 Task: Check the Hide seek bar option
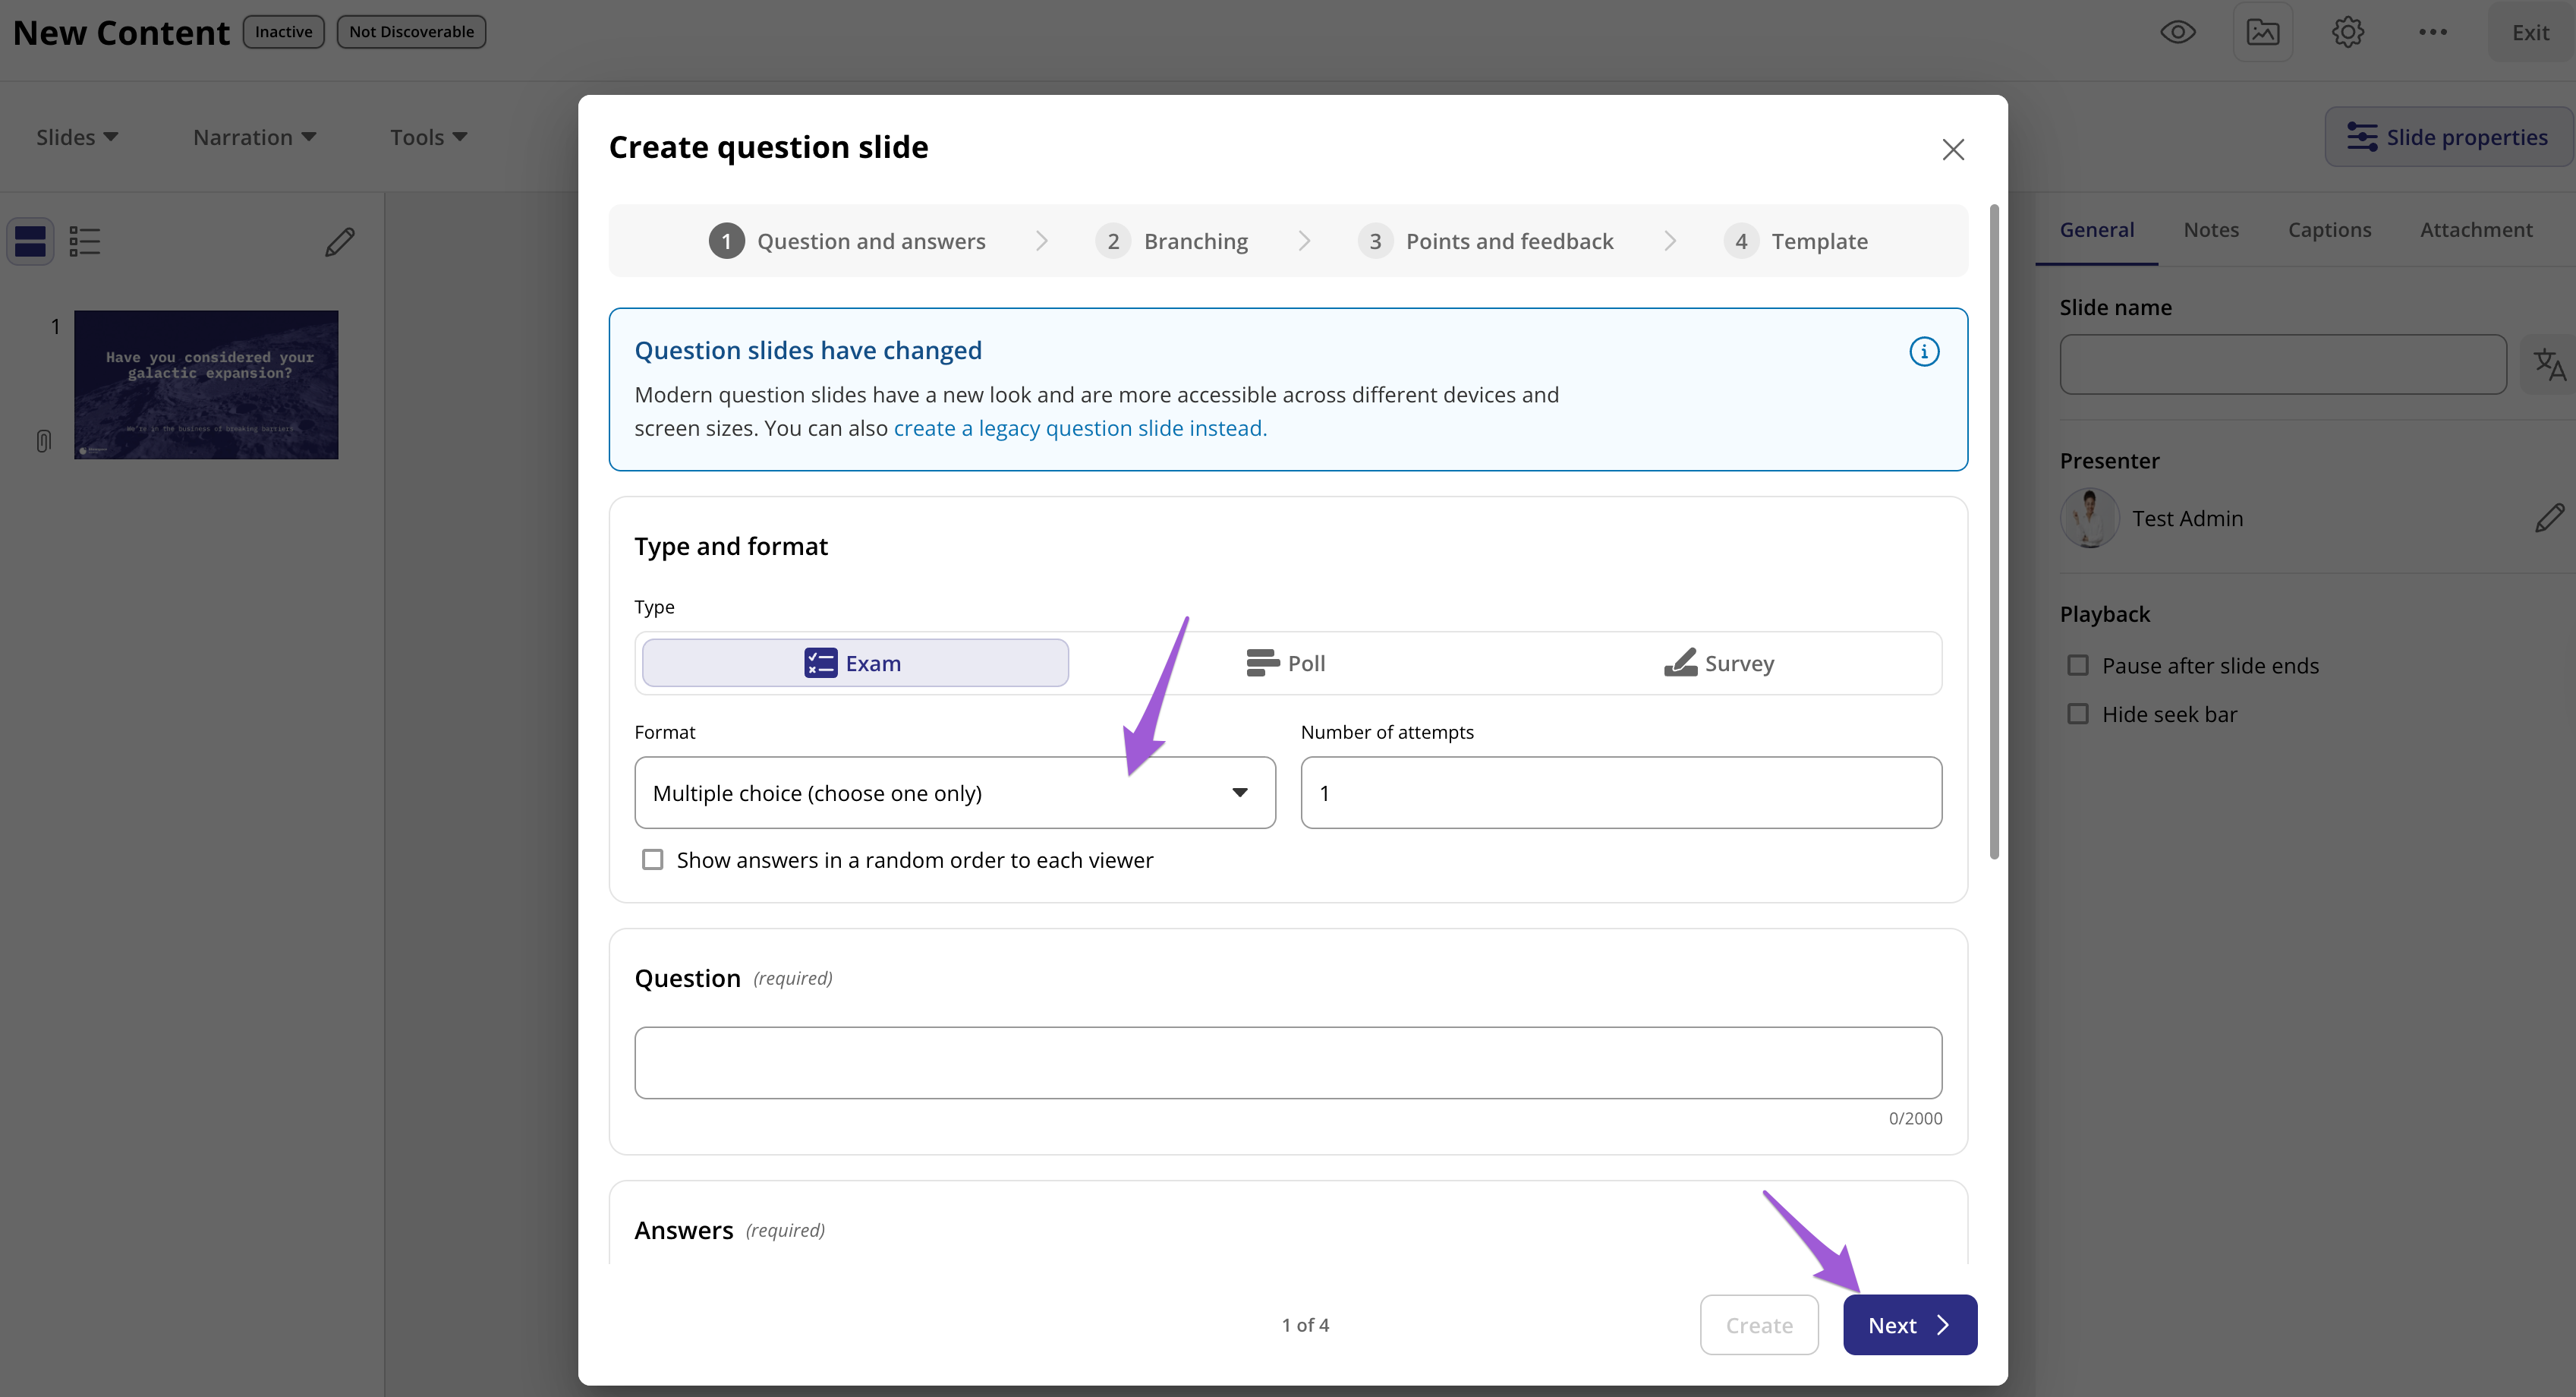2078,714
